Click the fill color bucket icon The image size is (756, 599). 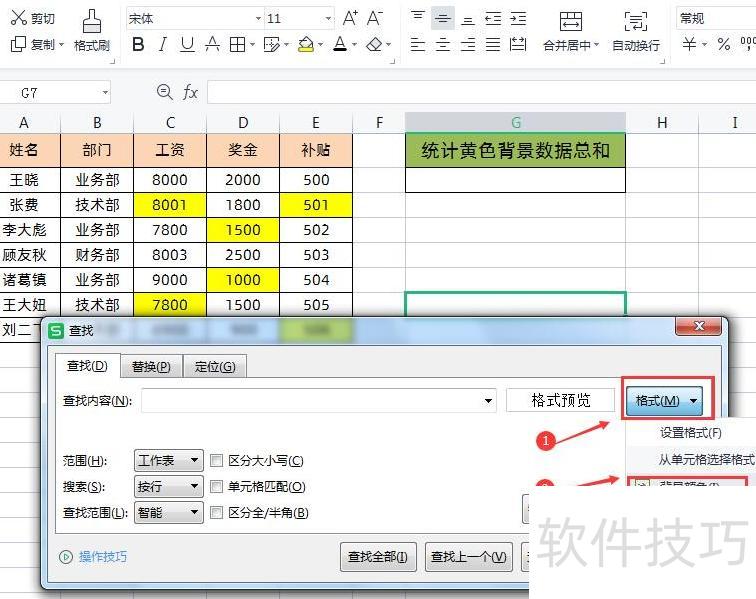(x=306, y=44)
